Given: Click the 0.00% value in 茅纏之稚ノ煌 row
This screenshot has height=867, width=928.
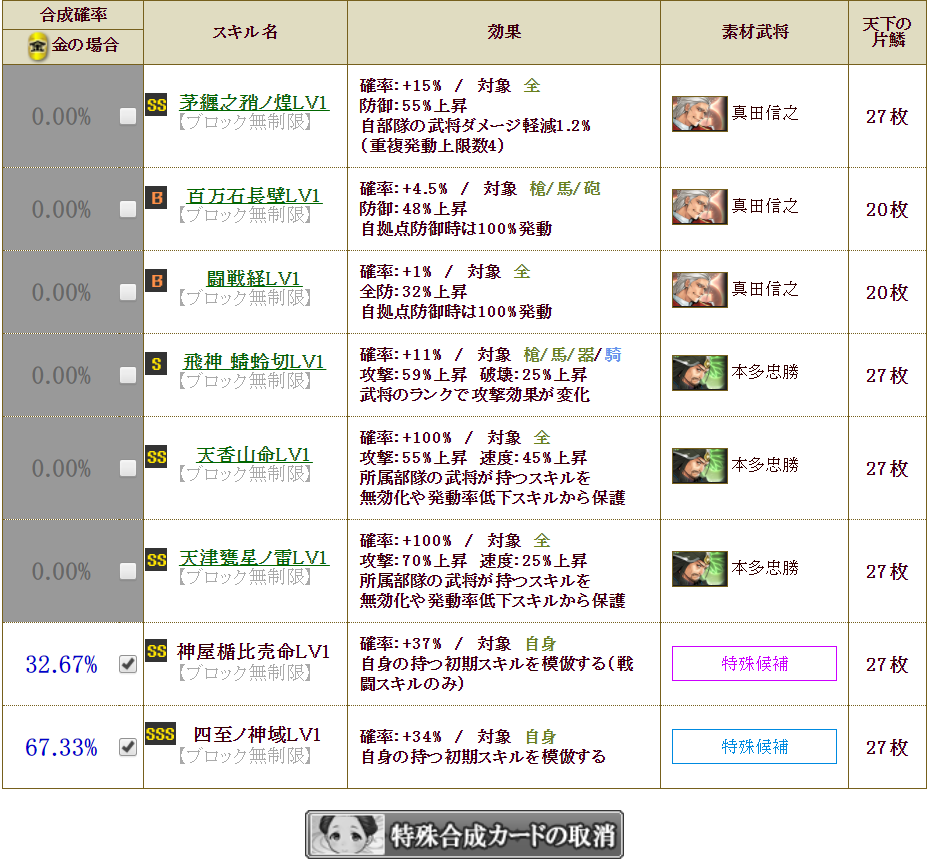Looking at the screenshot, I should (x=61, y=117).
